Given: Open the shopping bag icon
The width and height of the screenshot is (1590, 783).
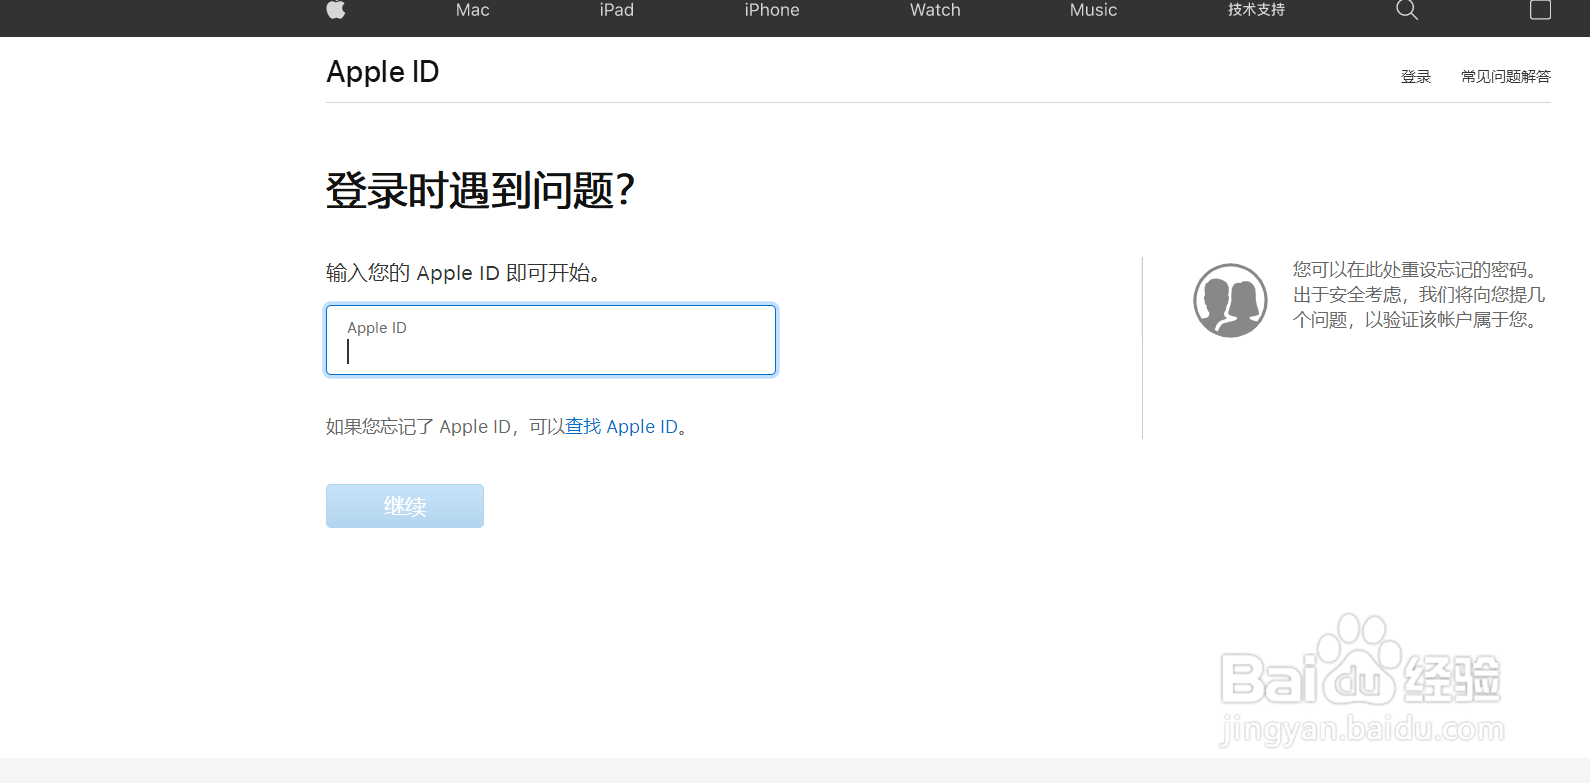Looking at the screenshot, I should tap(1541, 10).
